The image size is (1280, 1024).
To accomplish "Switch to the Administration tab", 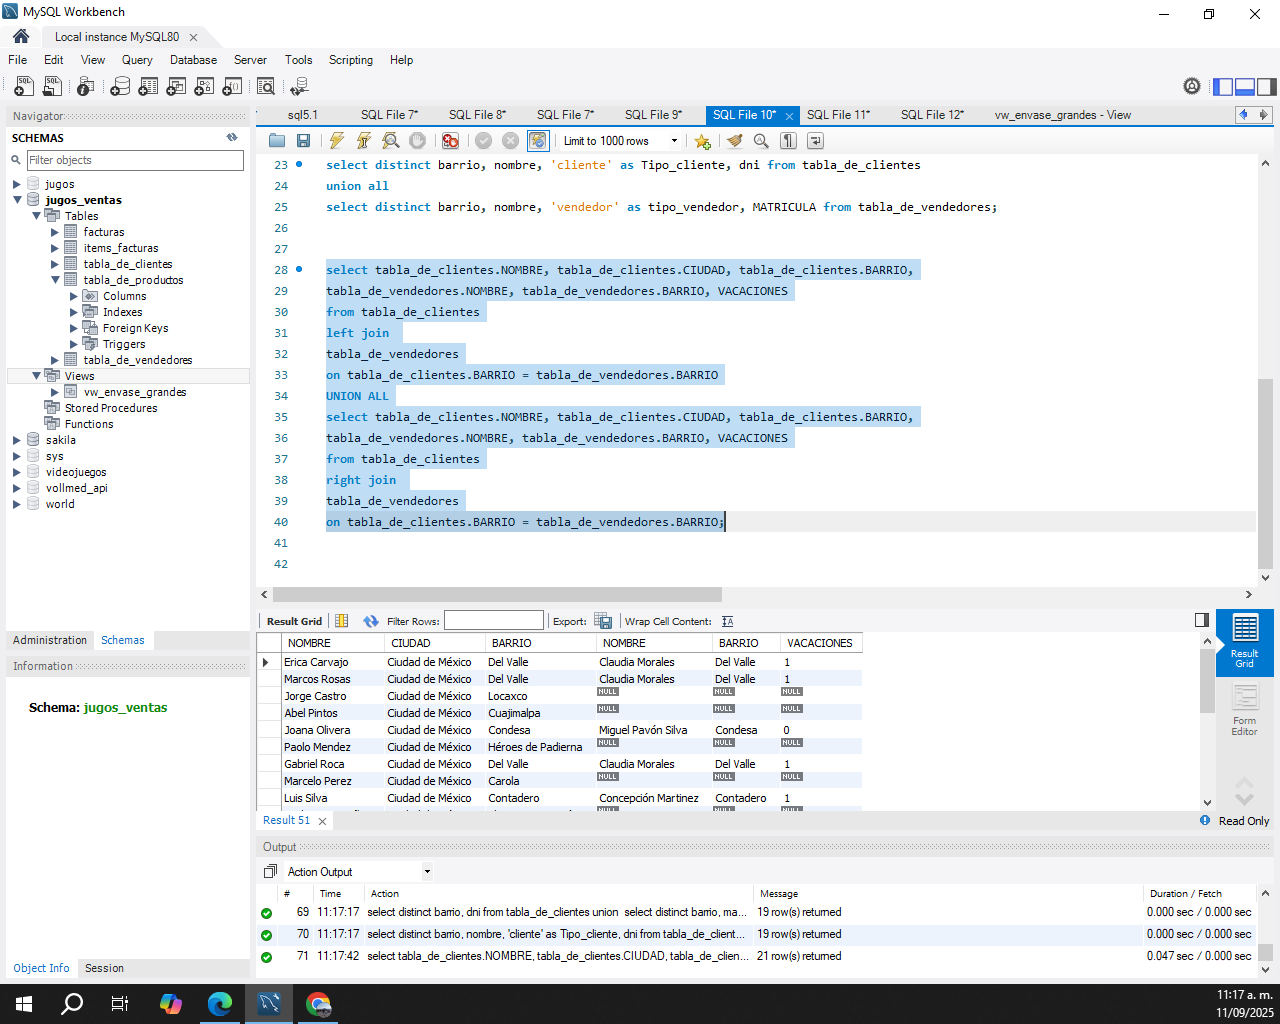I will (x=50, y=640).
